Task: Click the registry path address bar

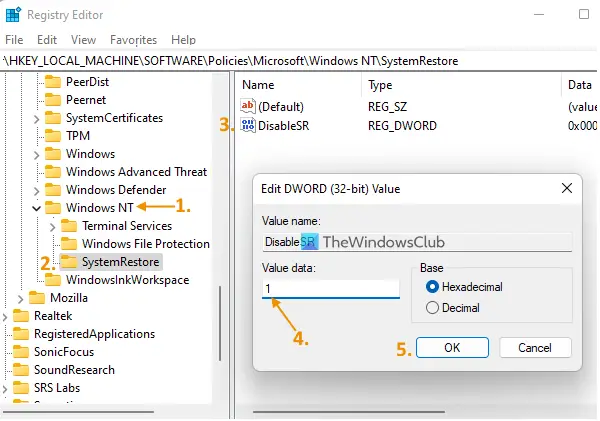Action: tap(298, 61)
